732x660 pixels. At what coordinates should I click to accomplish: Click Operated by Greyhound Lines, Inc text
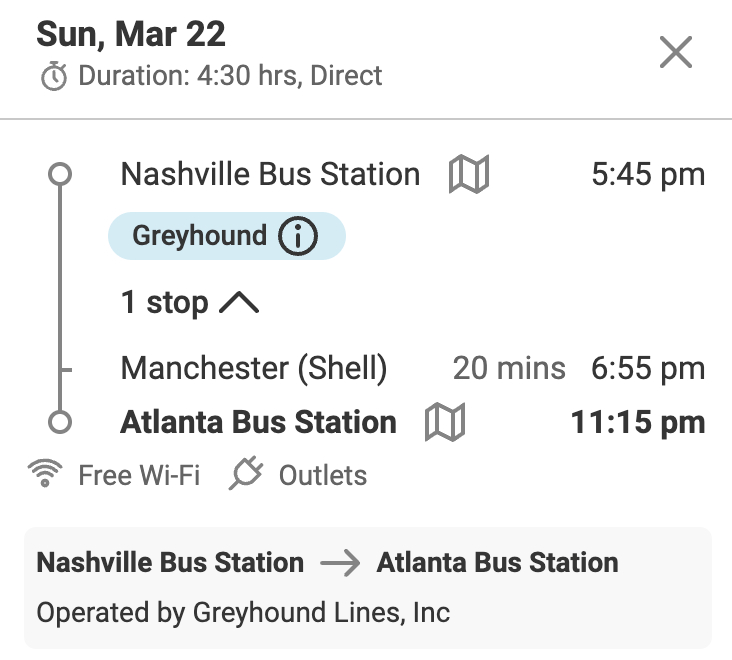[243, 611]
